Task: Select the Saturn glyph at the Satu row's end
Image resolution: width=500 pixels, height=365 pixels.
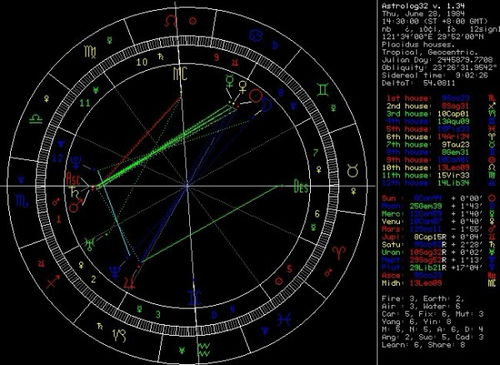Action: [x=492, y=245]
